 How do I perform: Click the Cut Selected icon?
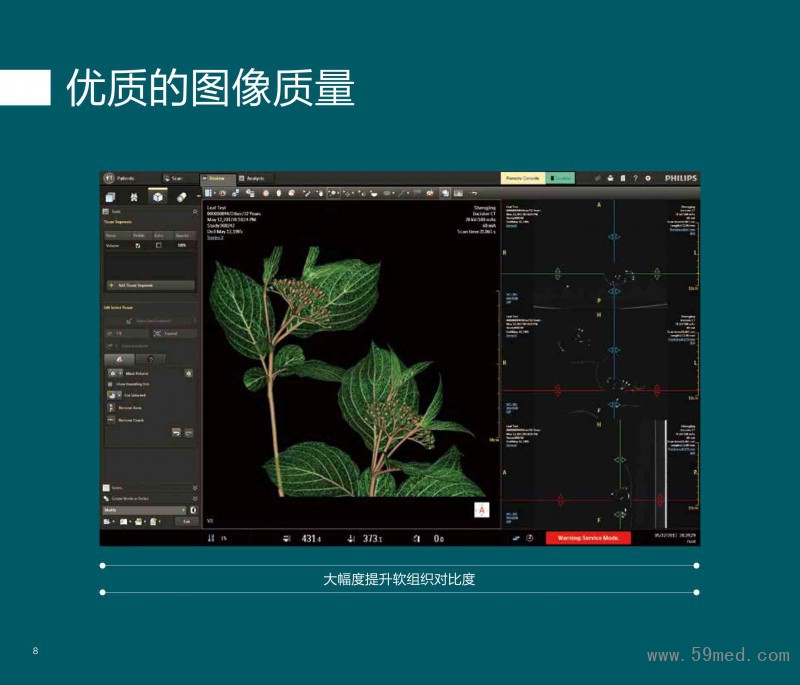(112, 395)
